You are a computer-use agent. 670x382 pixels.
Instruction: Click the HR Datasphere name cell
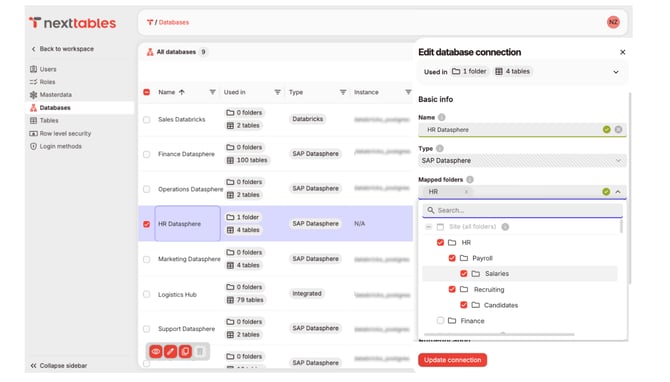[x=188, y=223]
